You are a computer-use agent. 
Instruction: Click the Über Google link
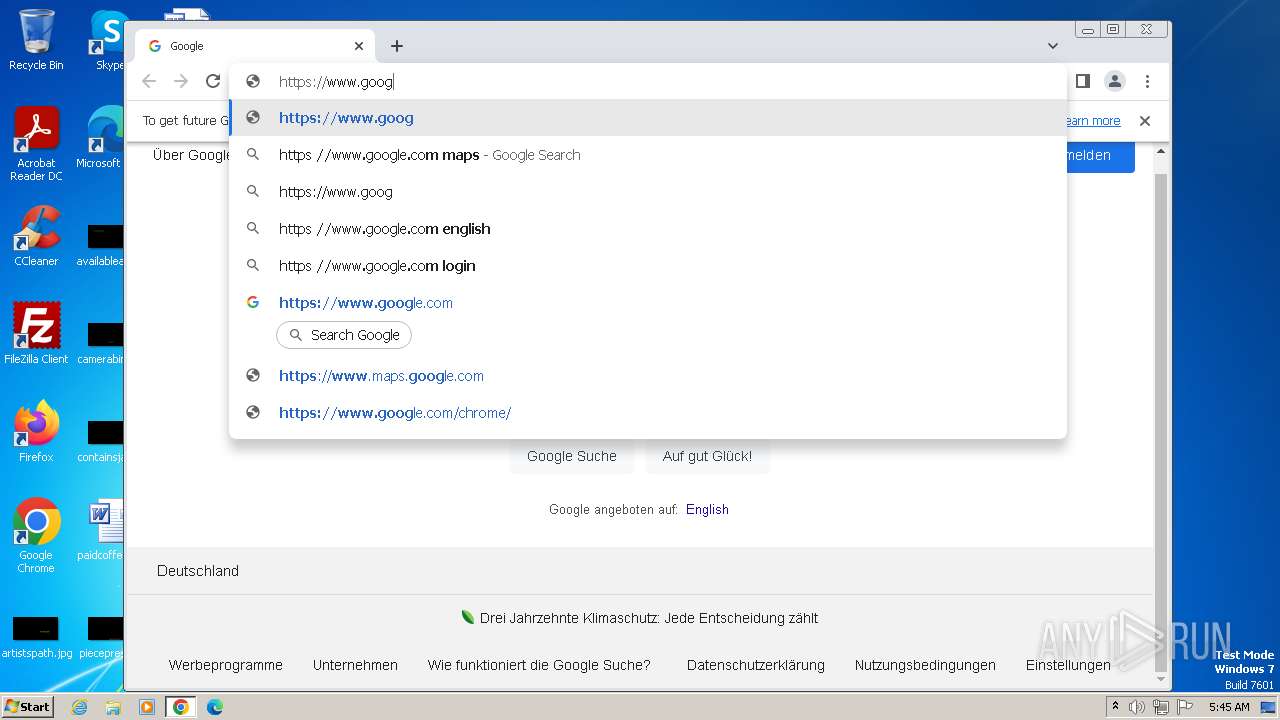tap(191, 155)
